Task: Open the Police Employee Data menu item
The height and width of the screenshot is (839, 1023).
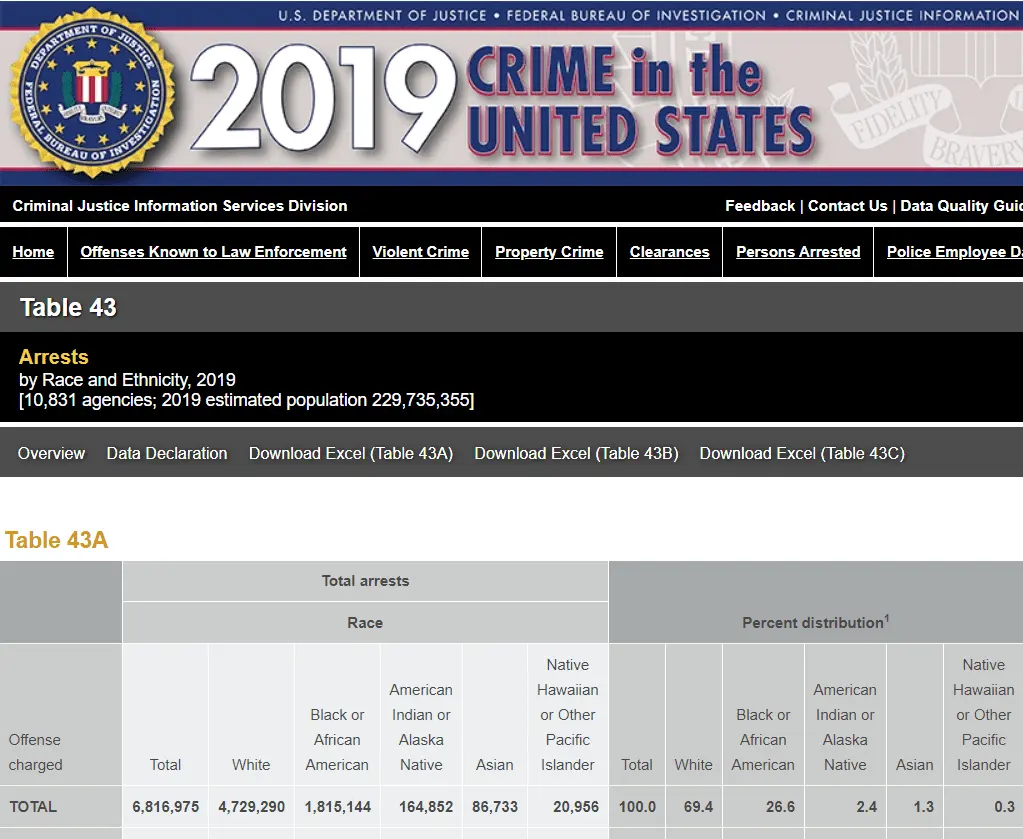Action: [x=954, y=252]
